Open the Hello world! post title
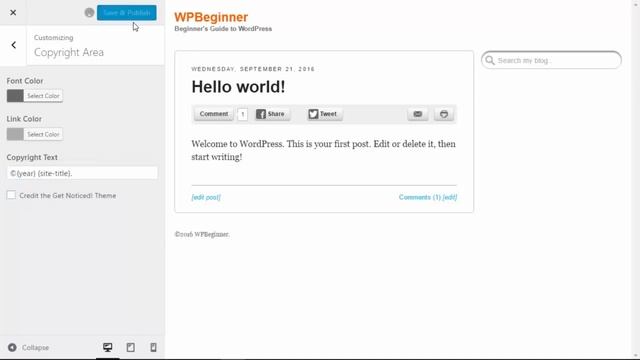The image size is (640, 360). click(x=238, y=87)
